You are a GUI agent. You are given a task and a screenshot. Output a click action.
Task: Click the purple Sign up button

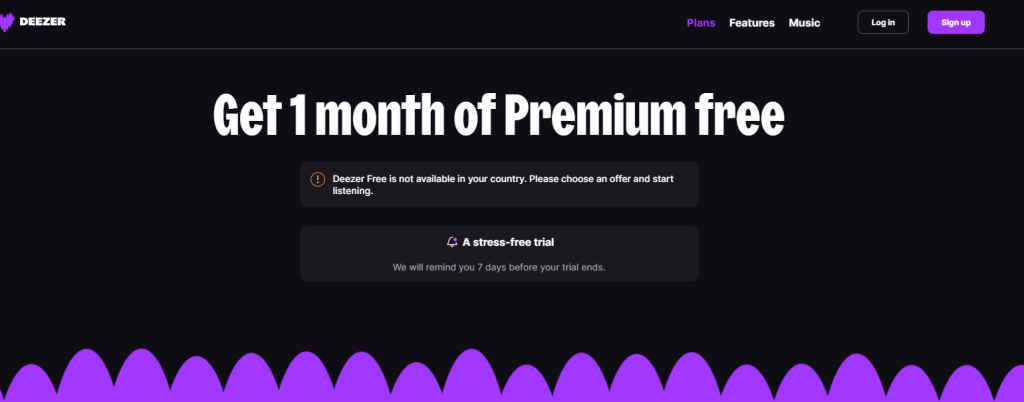tap(955, 22)
